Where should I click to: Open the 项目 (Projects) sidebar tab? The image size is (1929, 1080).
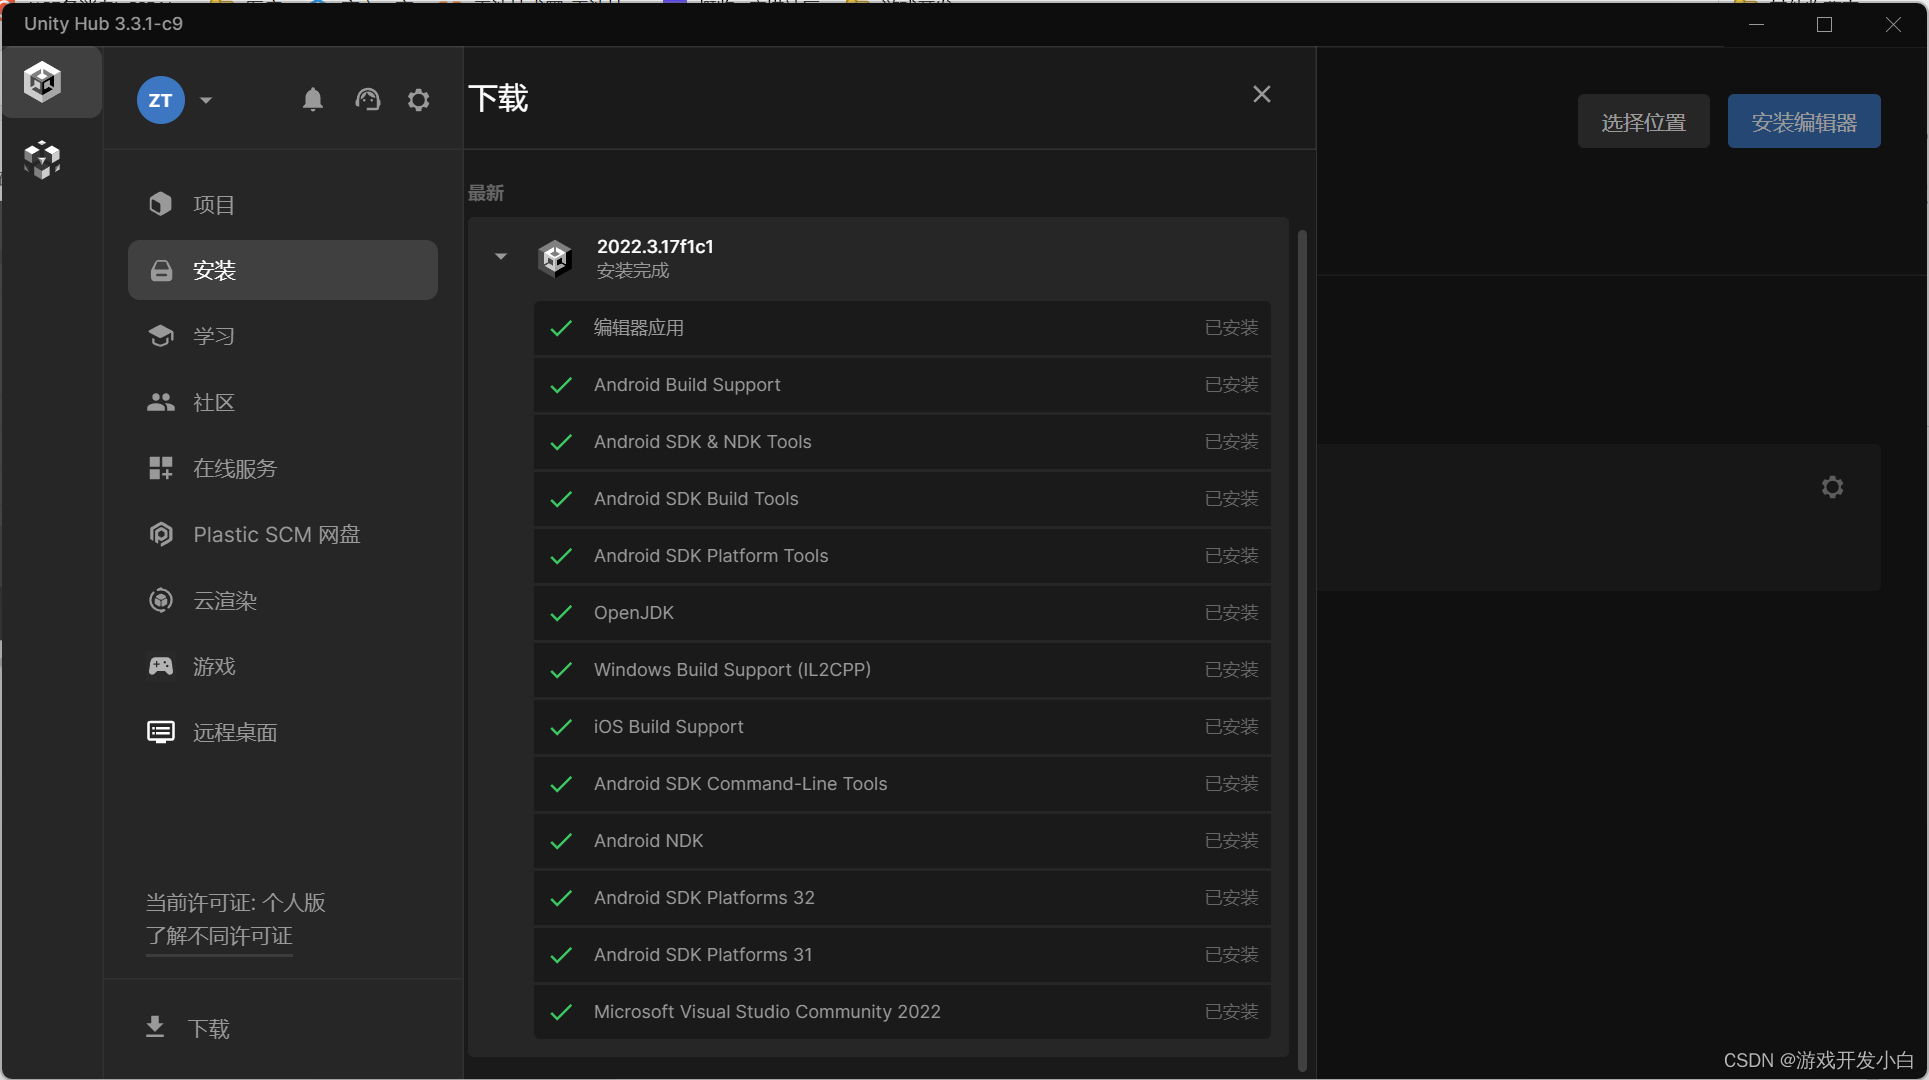[214, 205]
